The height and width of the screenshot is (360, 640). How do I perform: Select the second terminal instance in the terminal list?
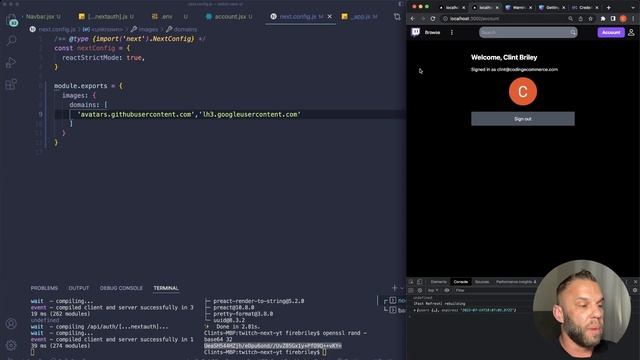click(x=395, y=310)
